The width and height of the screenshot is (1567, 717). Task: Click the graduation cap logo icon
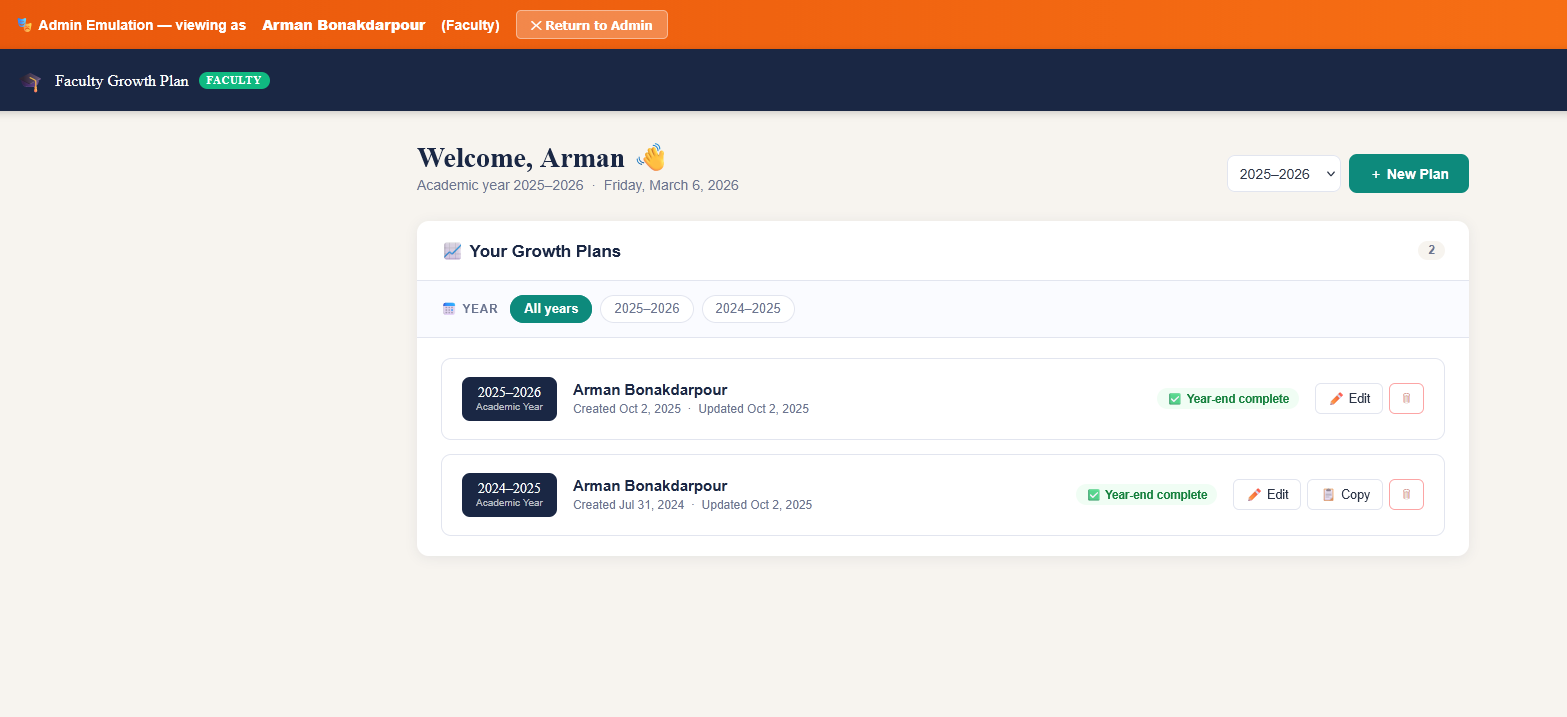(32, 82)
